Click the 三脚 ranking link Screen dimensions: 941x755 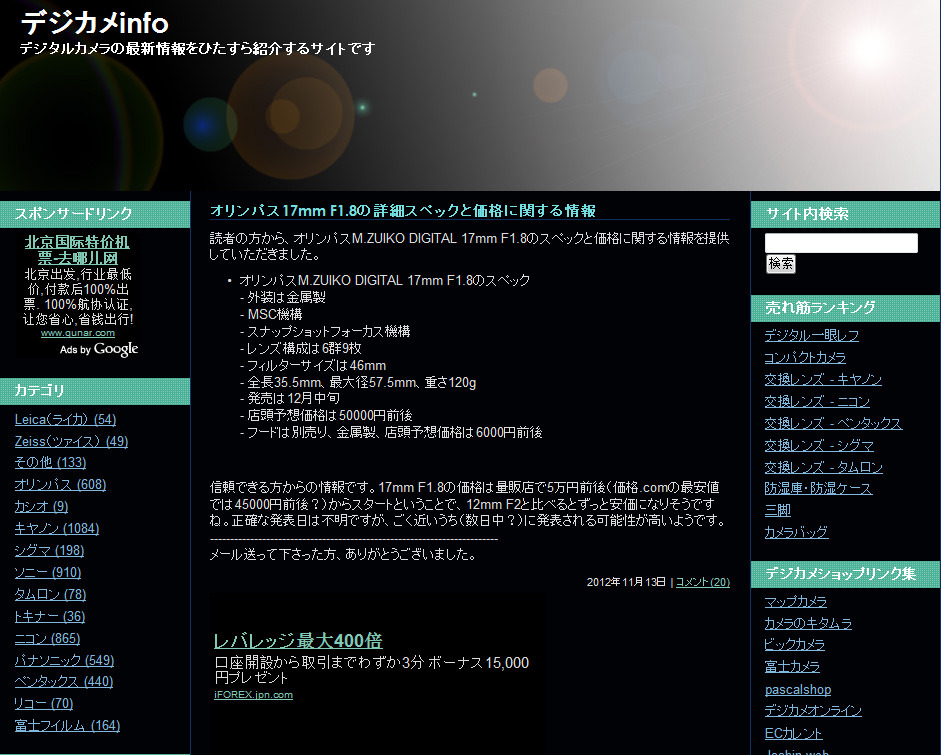778,510
